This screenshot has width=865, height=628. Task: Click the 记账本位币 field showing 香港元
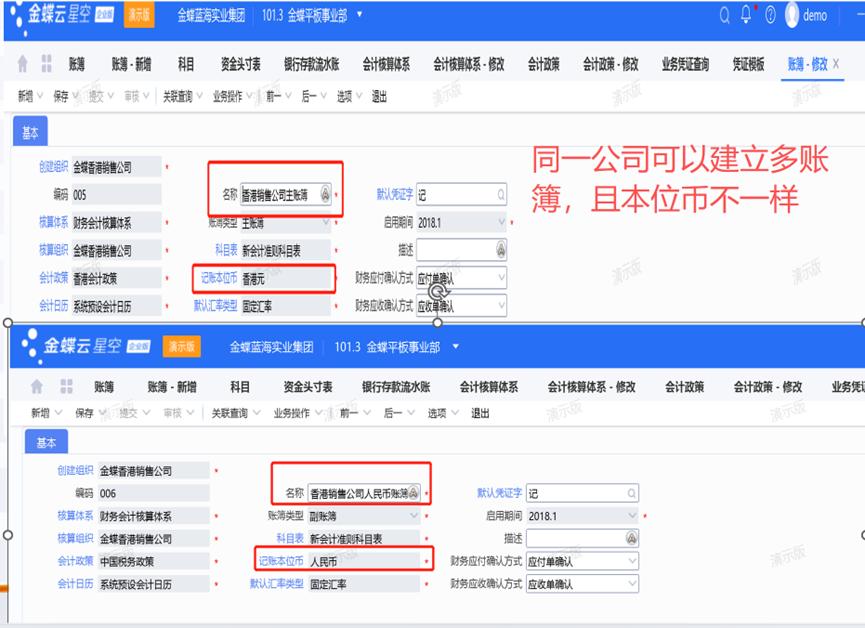[x=285, y=279]
